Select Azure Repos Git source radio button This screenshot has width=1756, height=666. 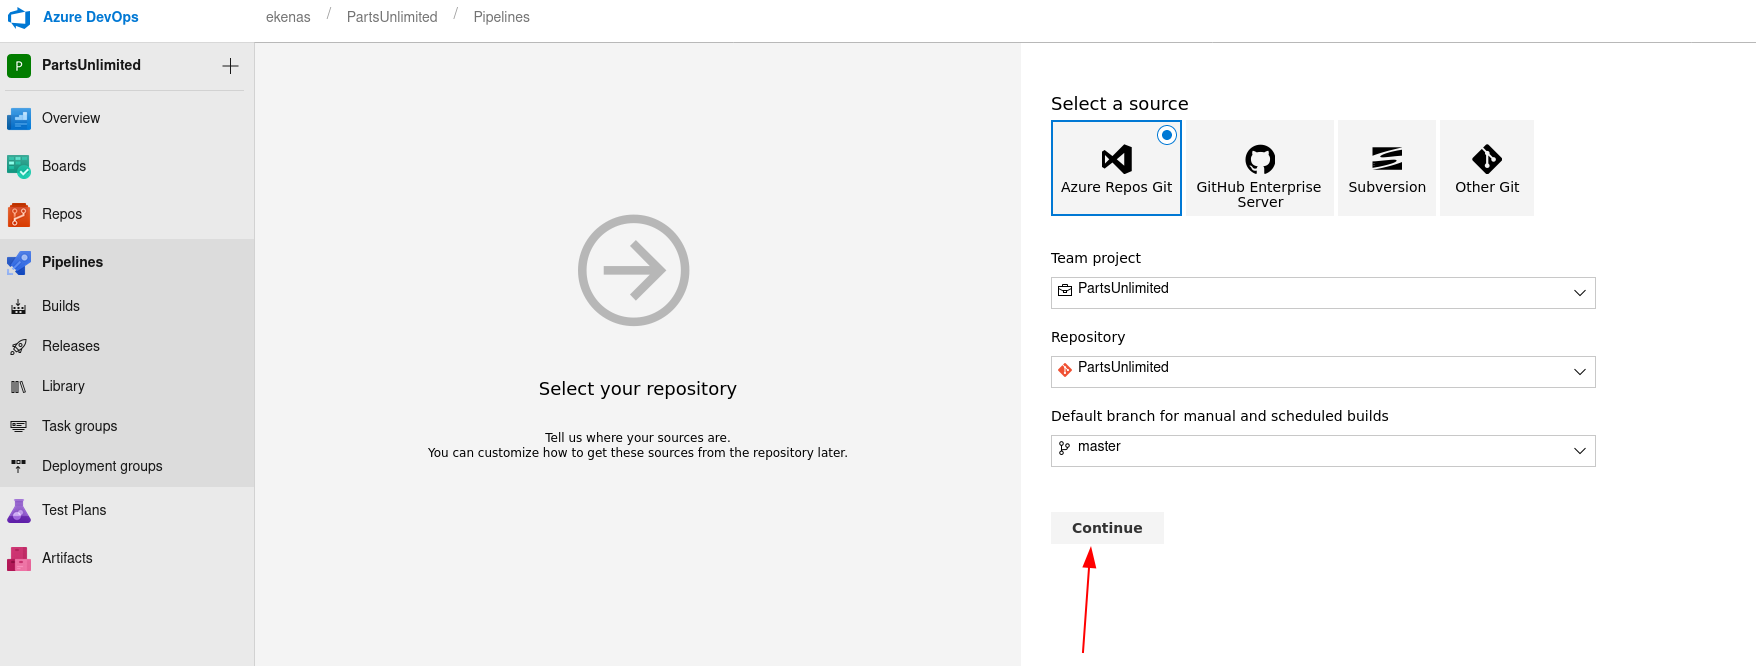point(1166,135)
